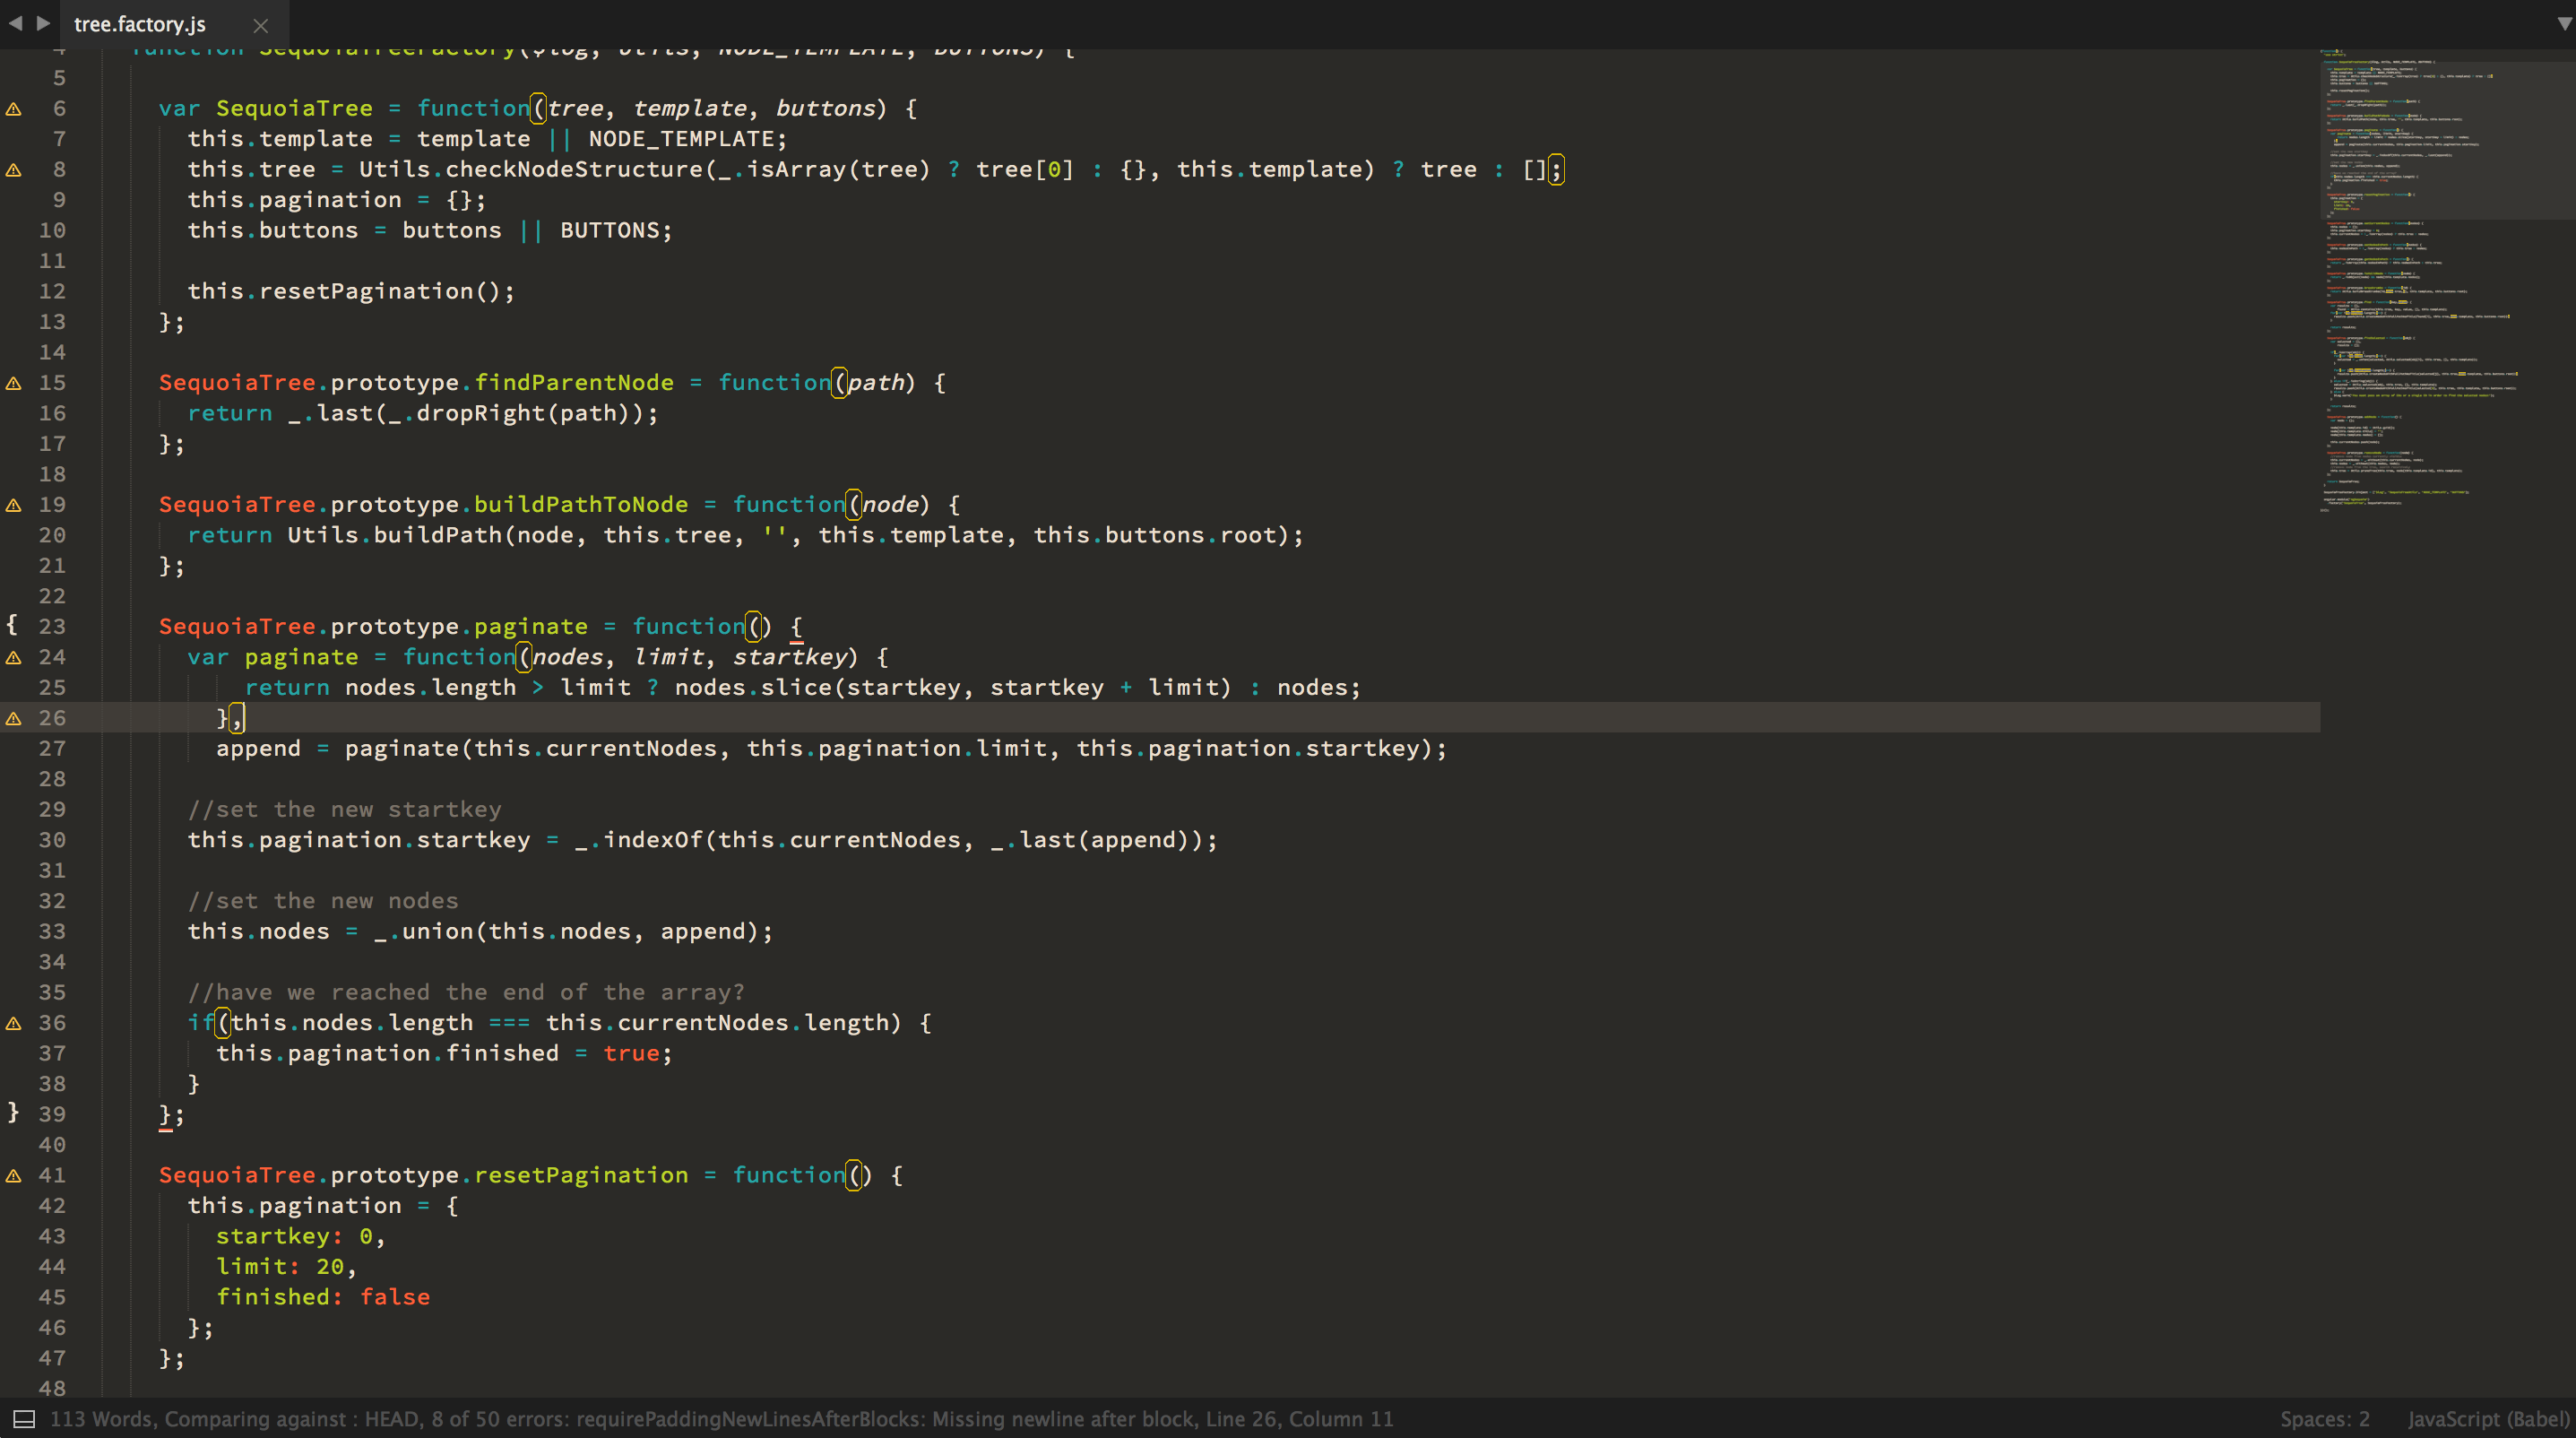Go to next tab with right arrow

tap(43, 22)
